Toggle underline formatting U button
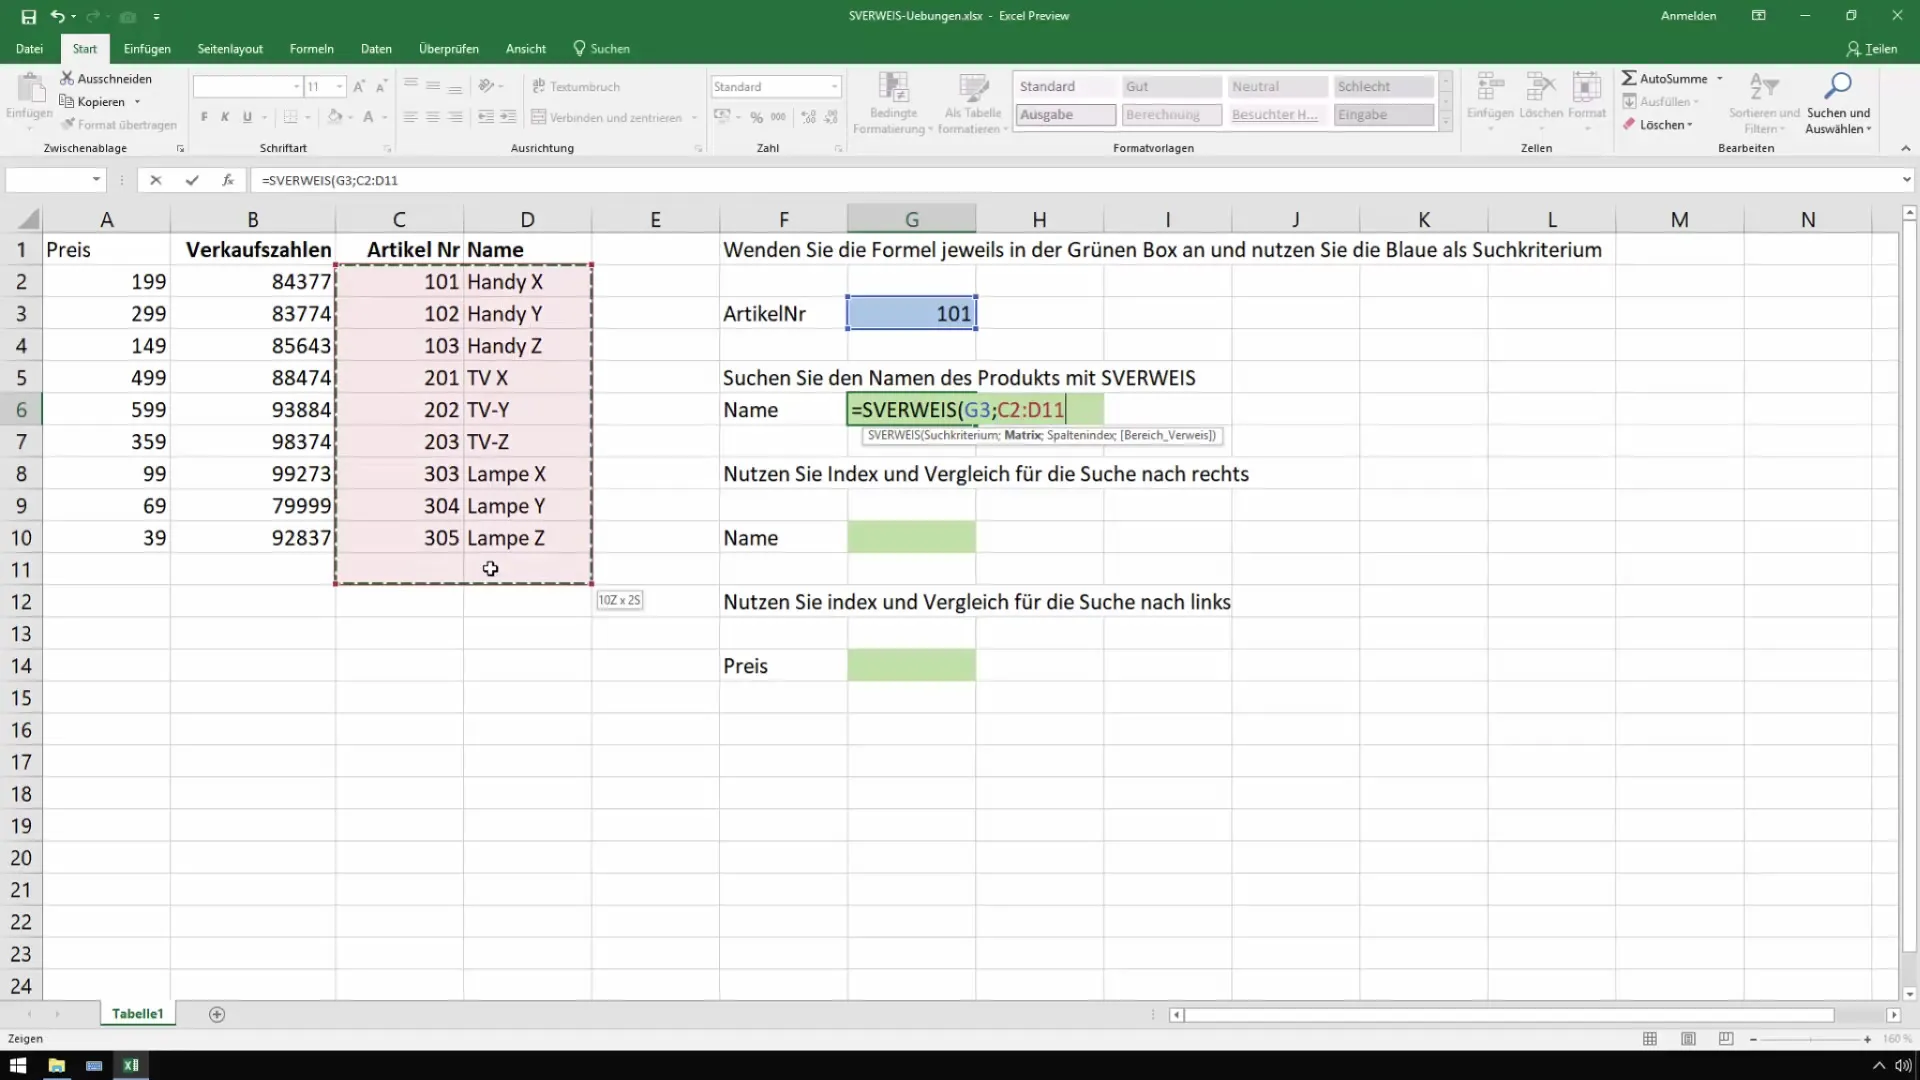Image resolution: width=1920 pixels, height=1080 pixels. (247, 117)
